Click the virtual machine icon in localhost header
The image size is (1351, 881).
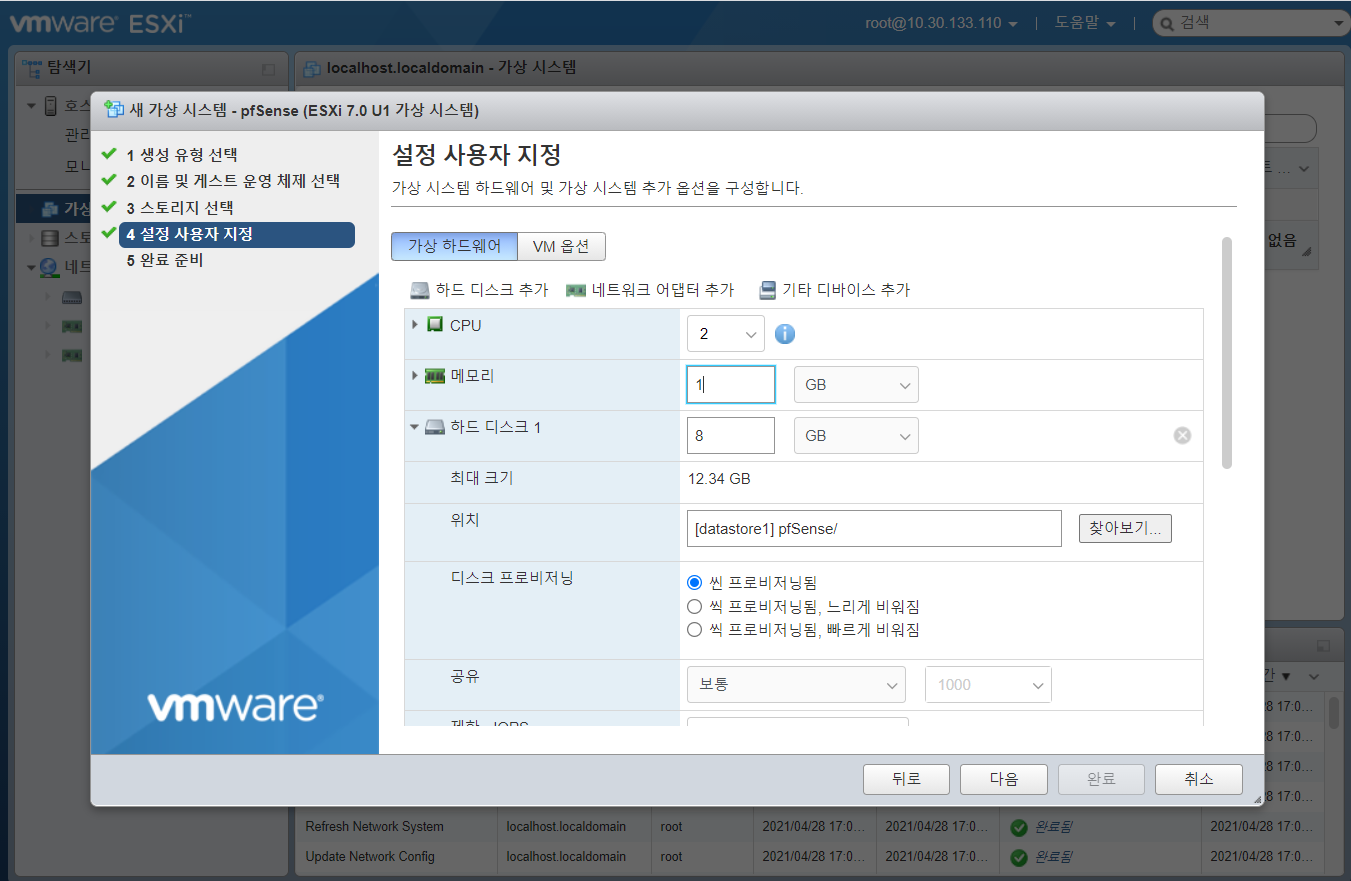(x=311, y=68)
